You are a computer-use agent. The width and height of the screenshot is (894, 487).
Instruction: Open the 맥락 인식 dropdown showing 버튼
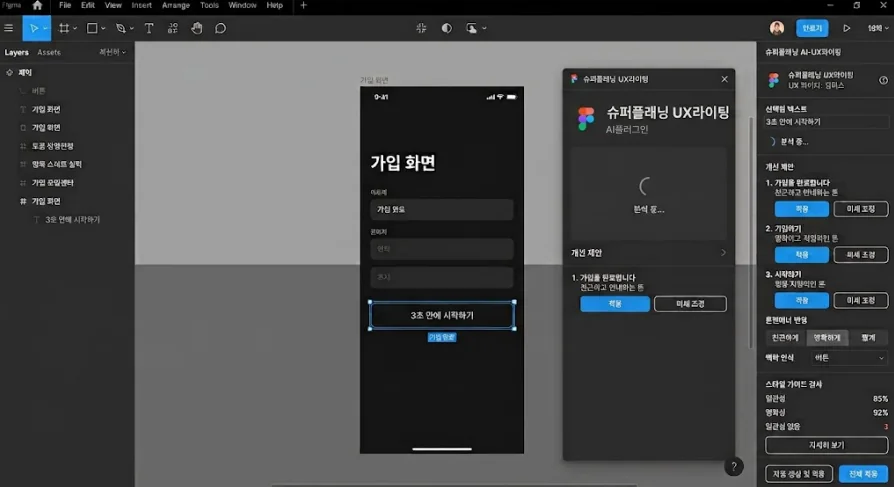click(848, 358)
